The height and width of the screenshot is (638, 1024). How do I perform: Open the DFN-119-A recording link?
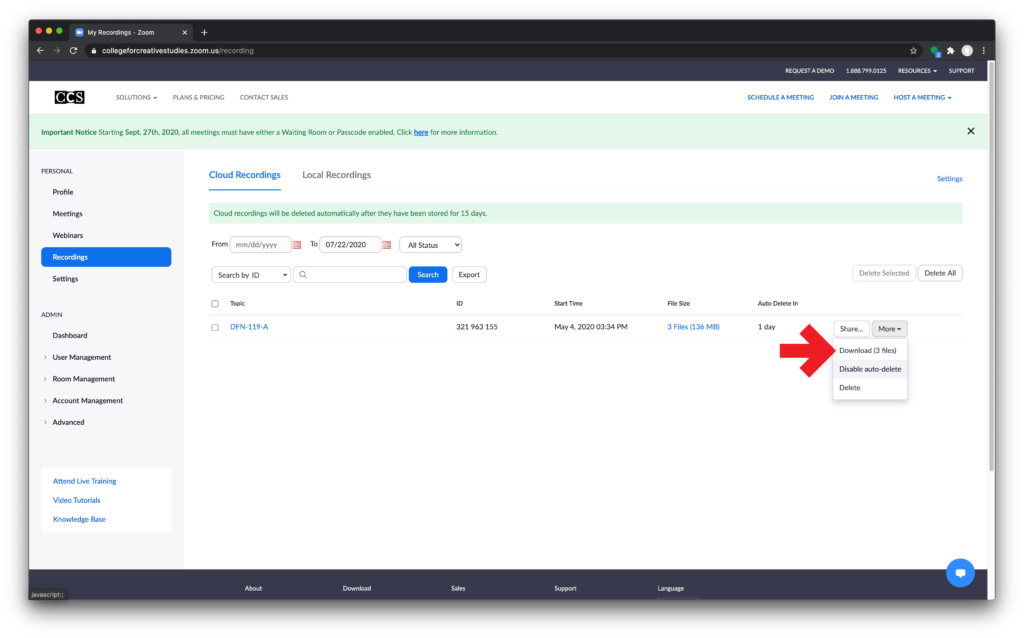(x=249, y=327)
